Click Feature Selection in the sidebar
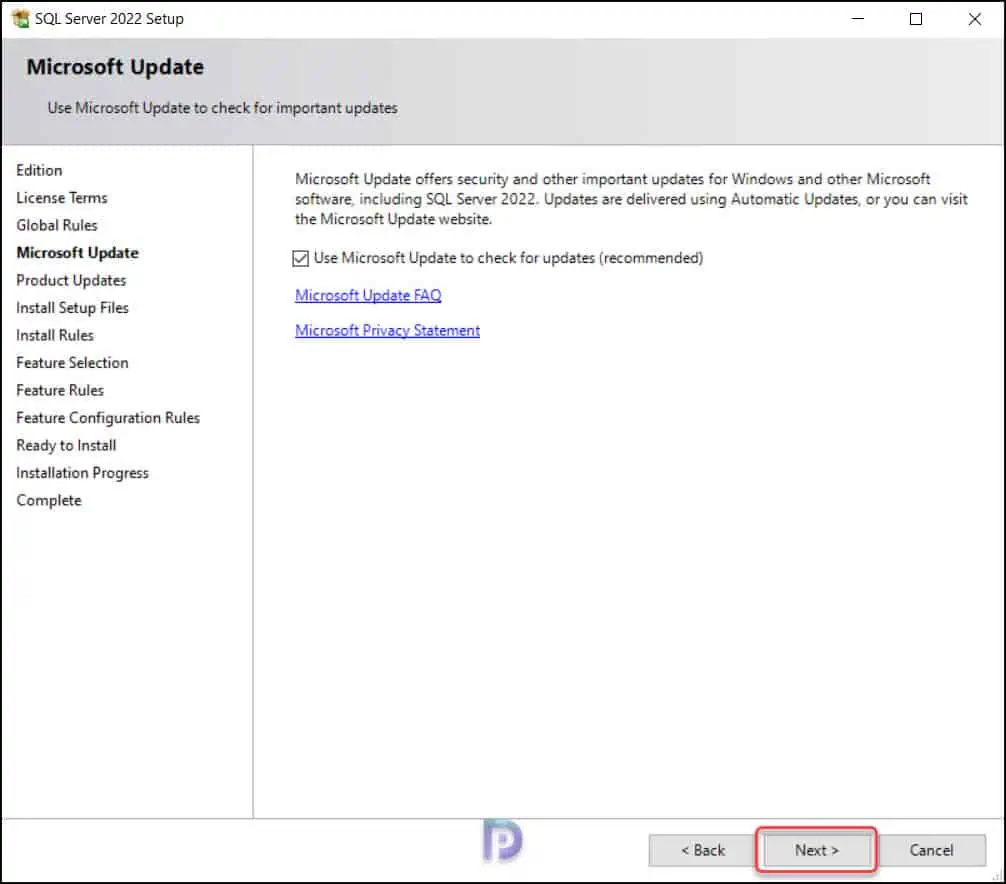 (72, 362)
